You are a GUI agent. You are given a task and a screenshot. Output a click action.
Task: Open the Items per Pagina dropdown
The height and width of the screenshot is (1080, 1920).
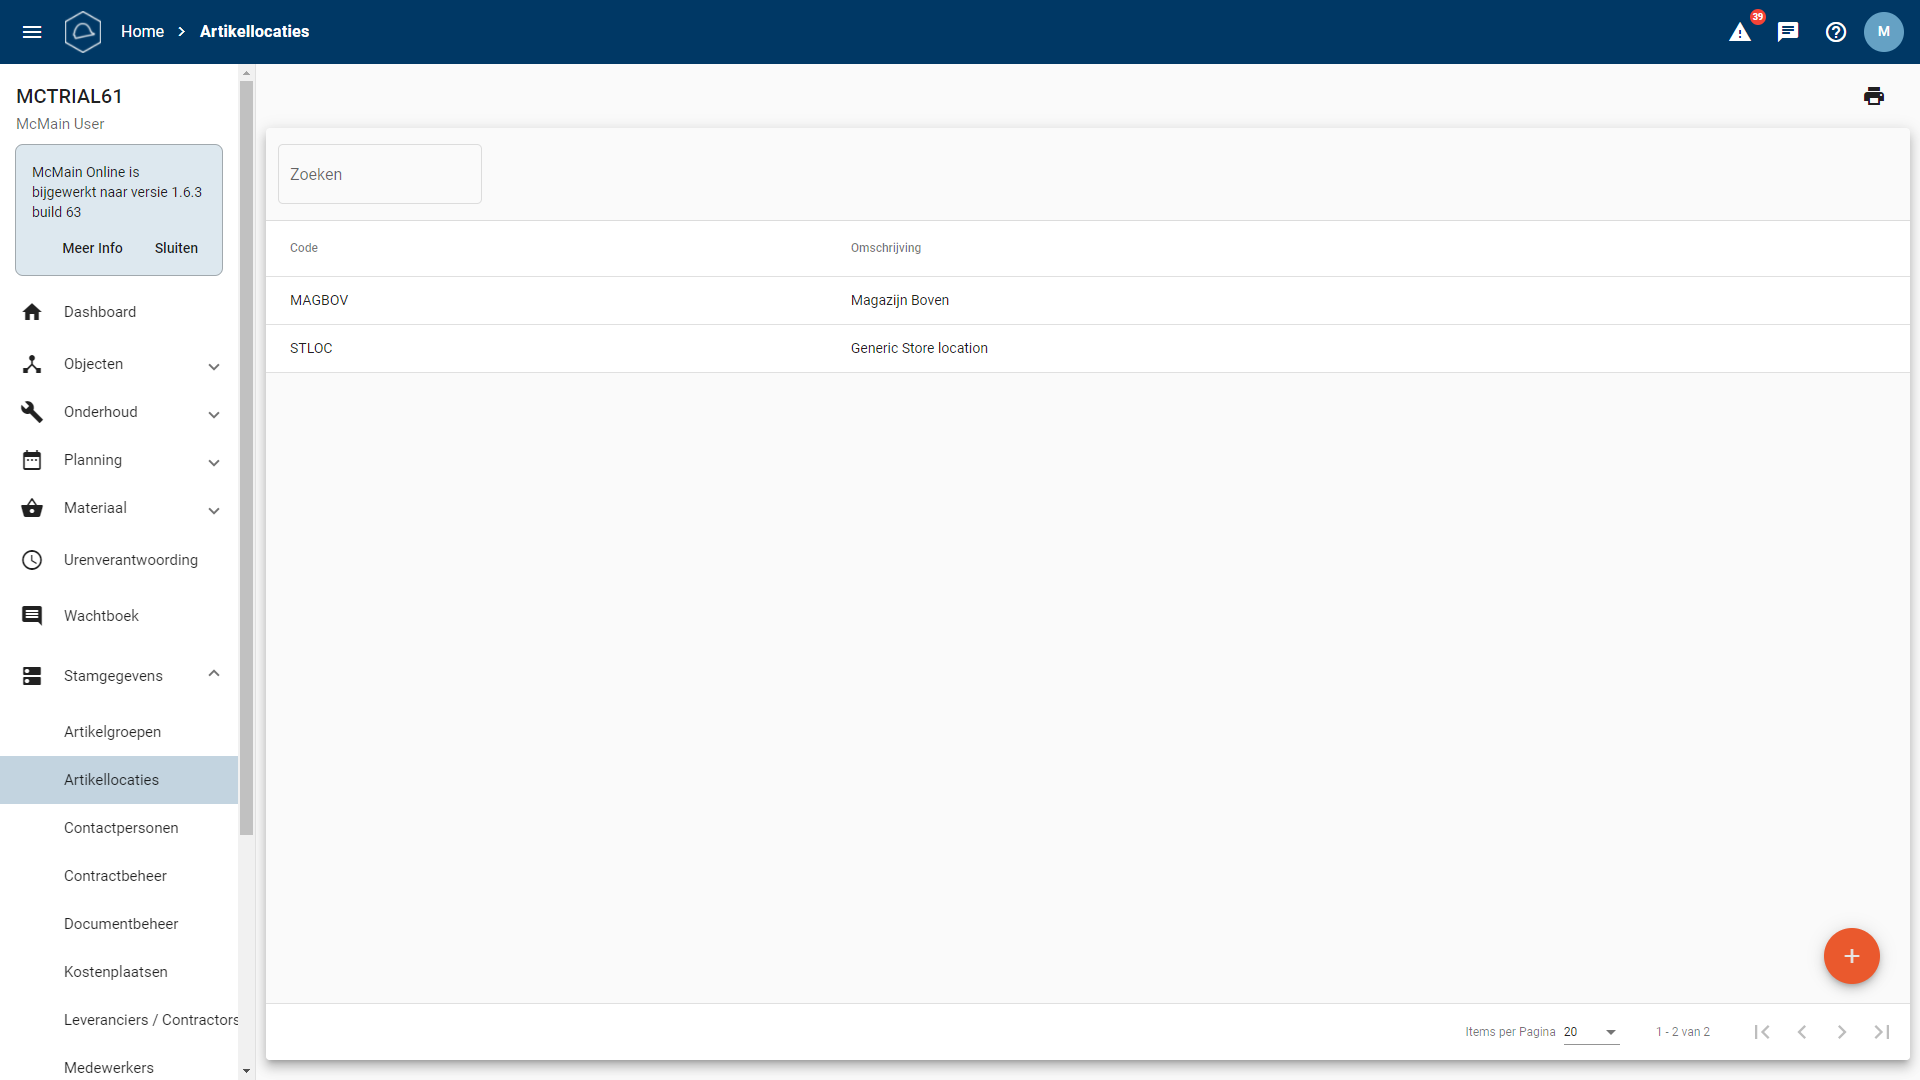(1591, 1032)
